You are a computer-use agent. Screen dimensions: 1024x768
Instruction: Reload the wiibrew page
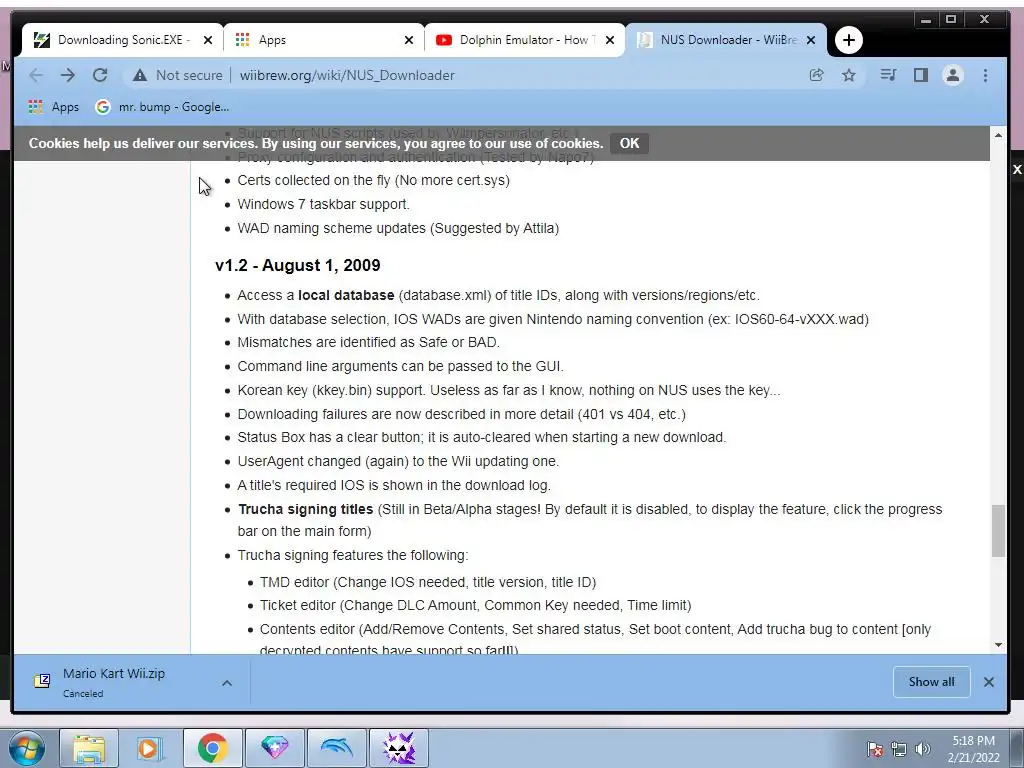(x=100, y=75)
